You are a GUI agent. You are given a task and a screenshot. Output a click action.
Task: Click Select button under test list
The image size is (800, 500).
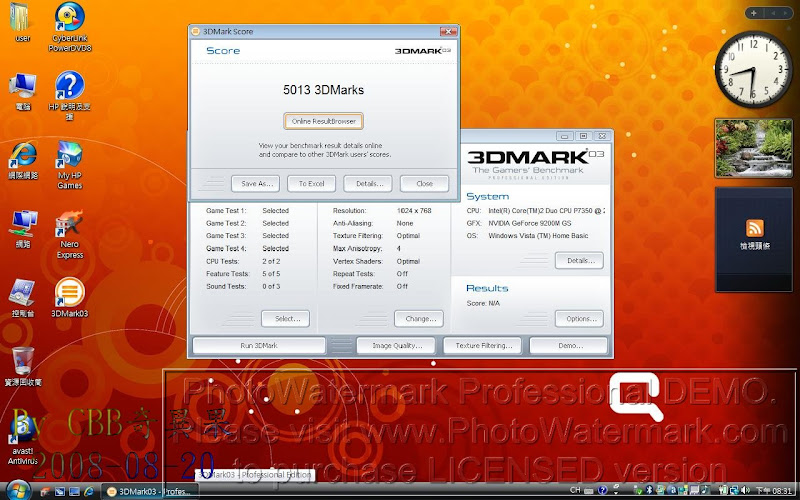[285, 318]
